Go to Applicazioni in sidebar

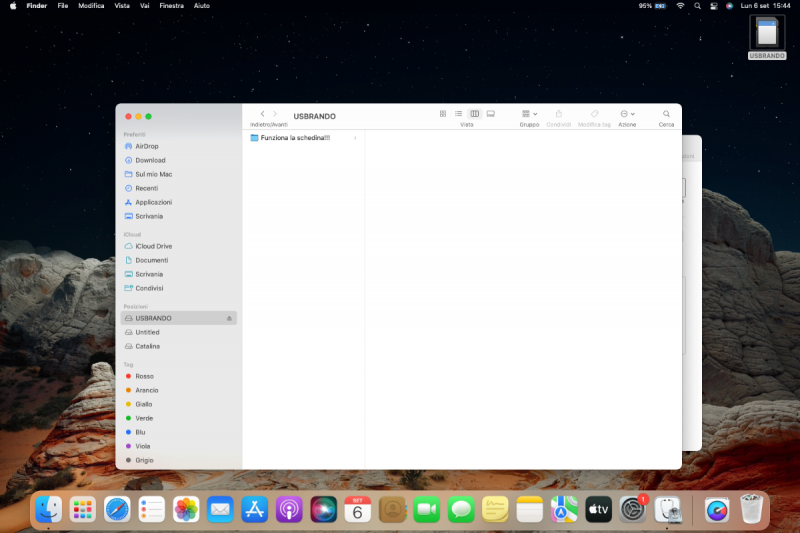tap(153, 202)
